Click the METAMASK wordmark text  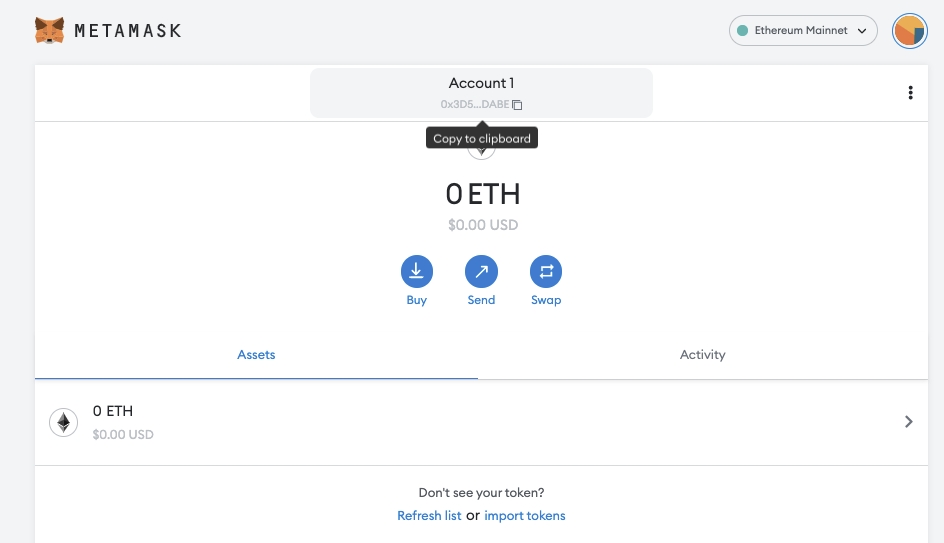pos(128,31)
